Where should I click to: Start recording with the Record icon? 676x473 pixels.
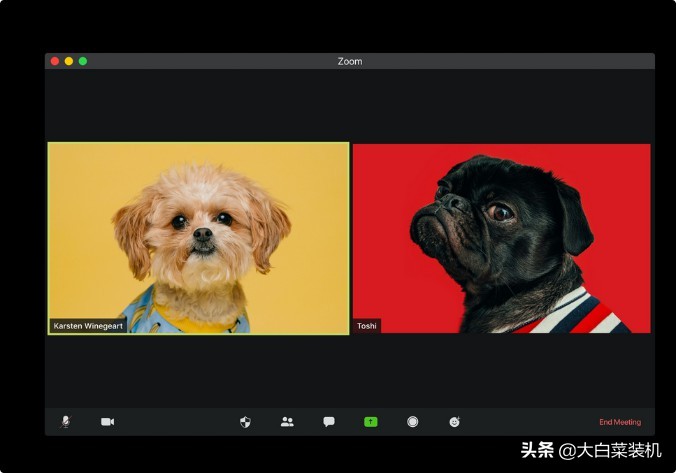pos(413,422)
